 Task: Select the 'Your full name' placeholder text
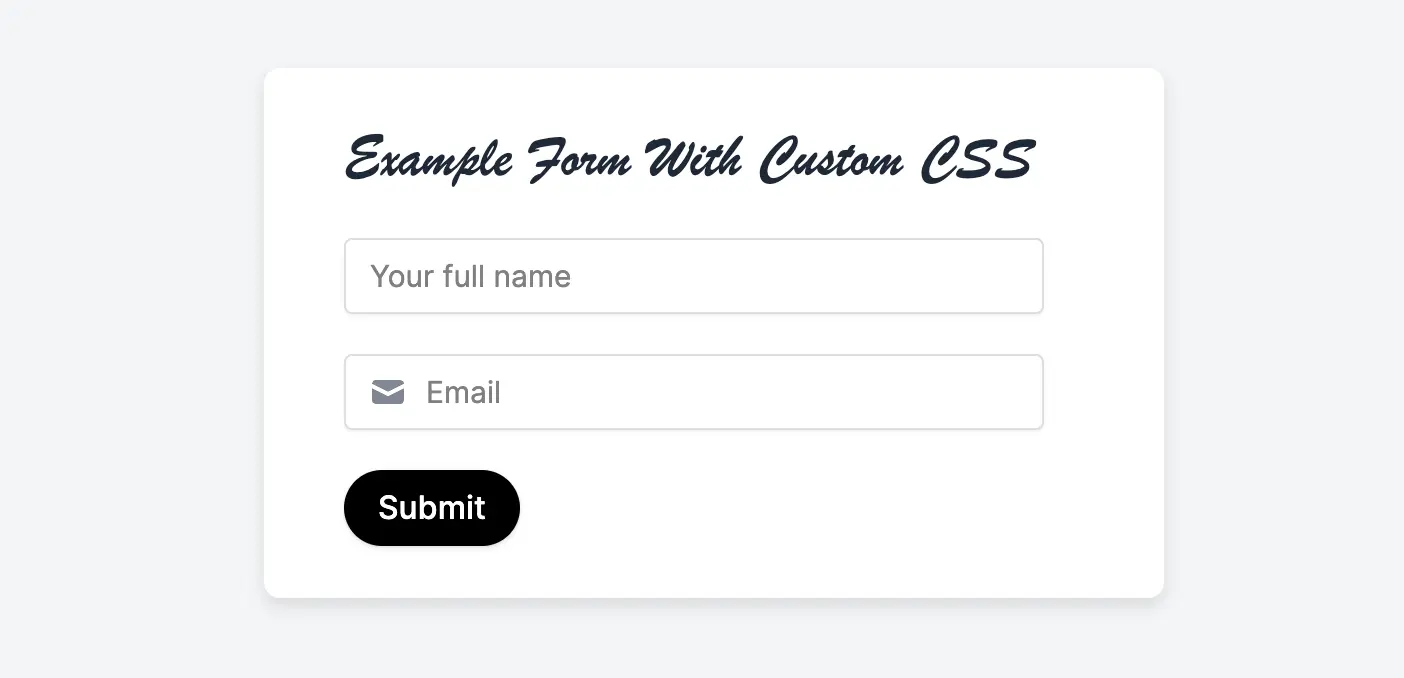coord(471,276)
